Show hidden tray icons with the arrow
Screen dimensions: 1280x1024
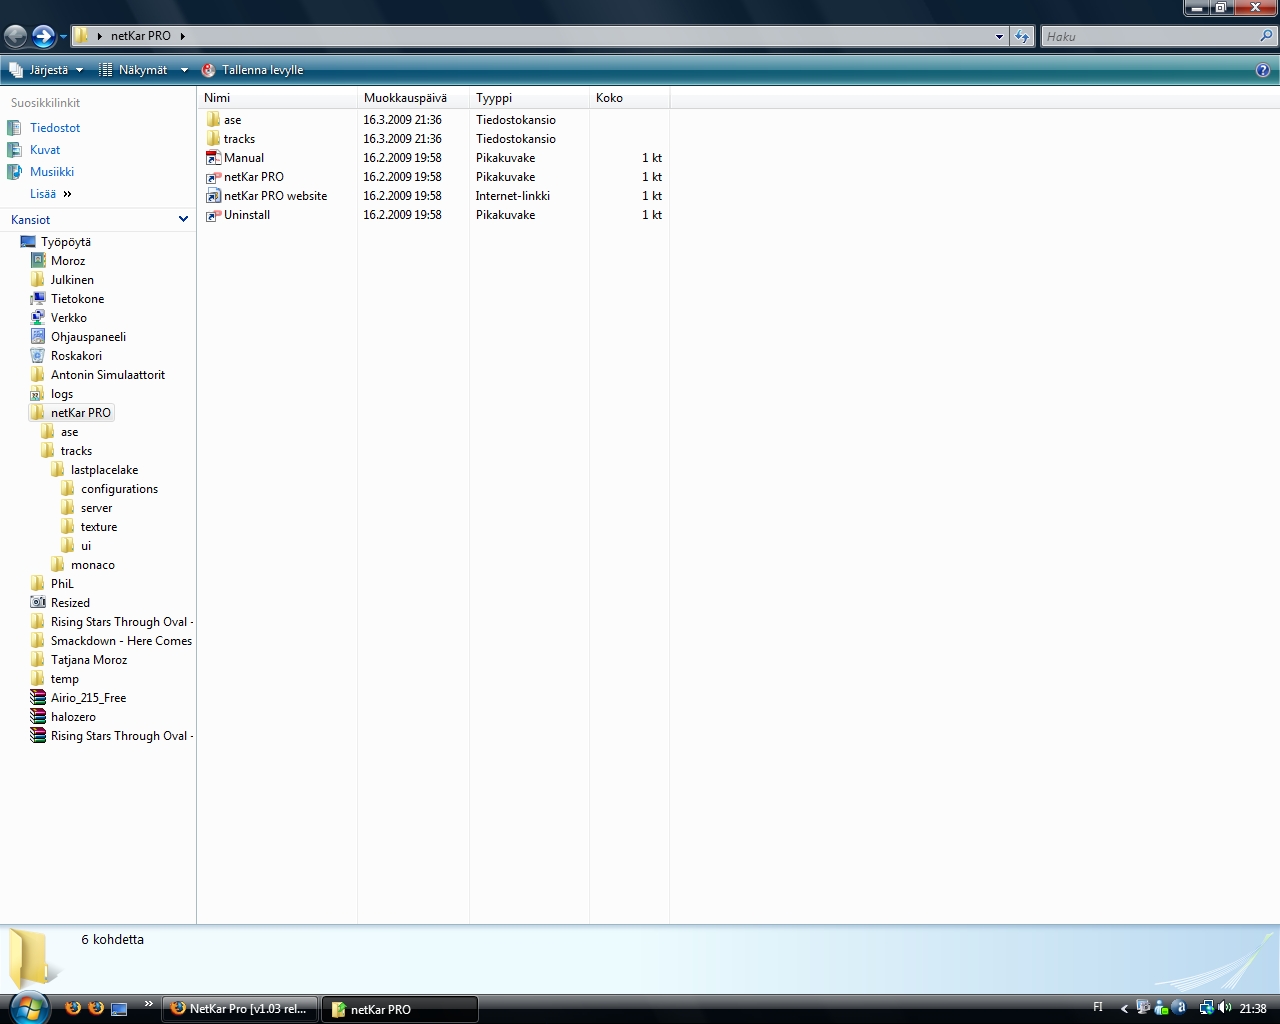click(1124, 1009)
